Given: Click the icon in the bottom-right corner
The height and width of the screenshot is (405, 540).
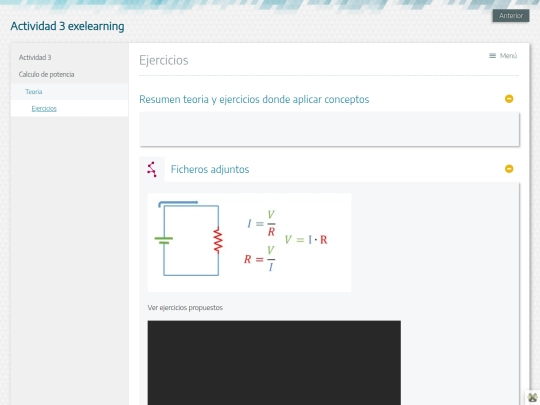Looking at the screenshot, I should [532, 398].
